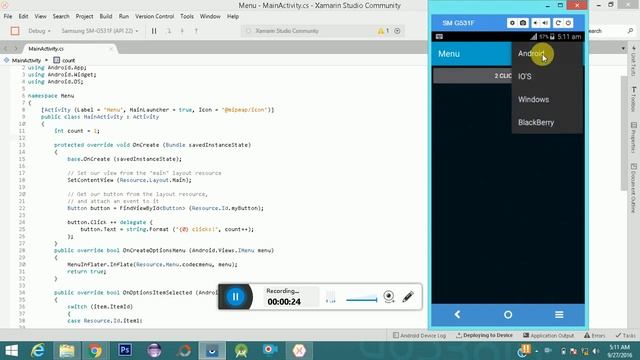Open the Deploying to Device pad
Screen dimensions: 640x360
(484, 336)
